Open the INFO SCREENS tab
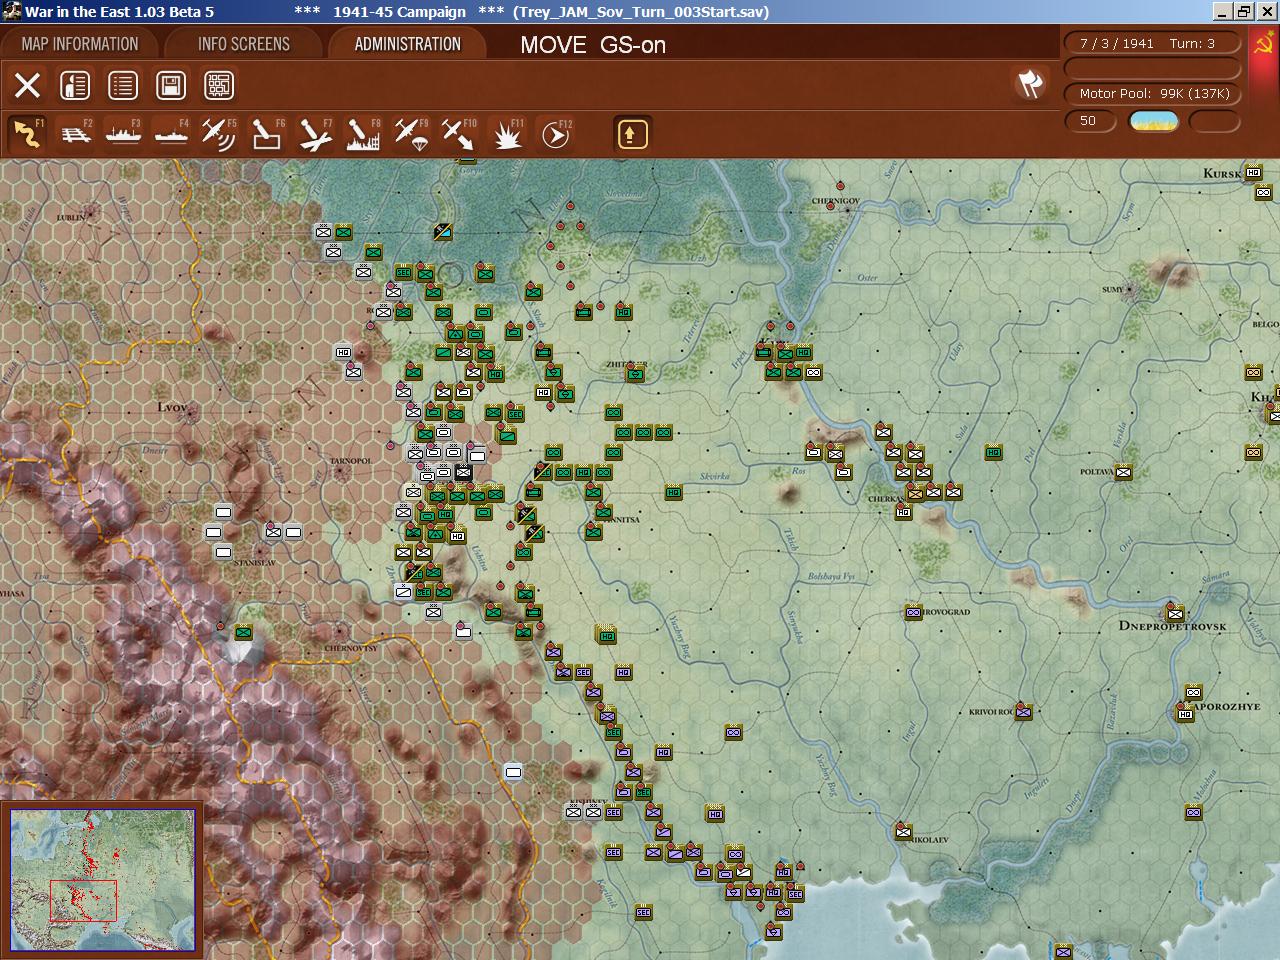Image resolution: width=1280 pixels, height=960 pixels. (244, 44)
